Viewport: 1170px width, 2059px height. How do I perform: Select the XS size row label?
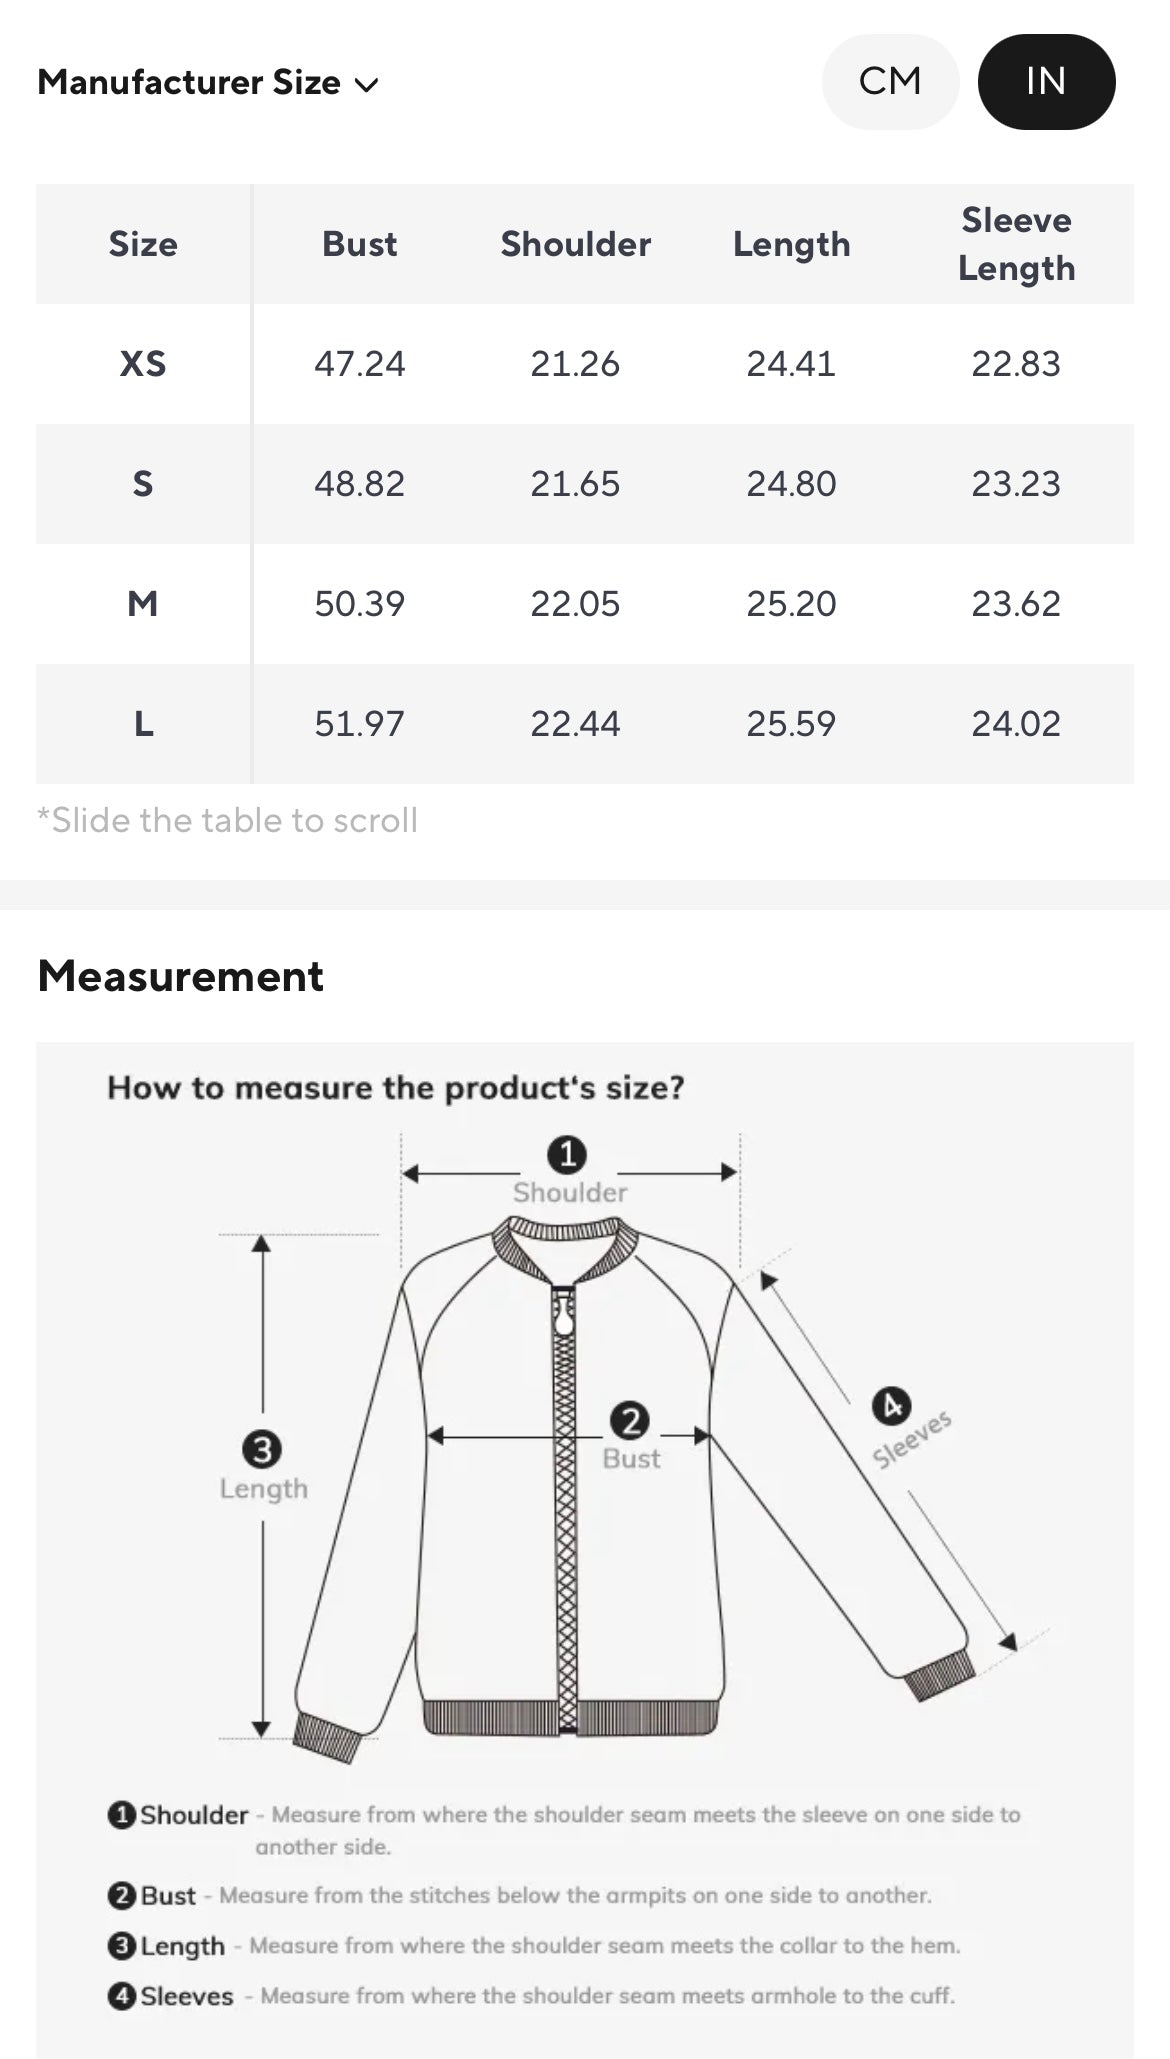point(143,364)
